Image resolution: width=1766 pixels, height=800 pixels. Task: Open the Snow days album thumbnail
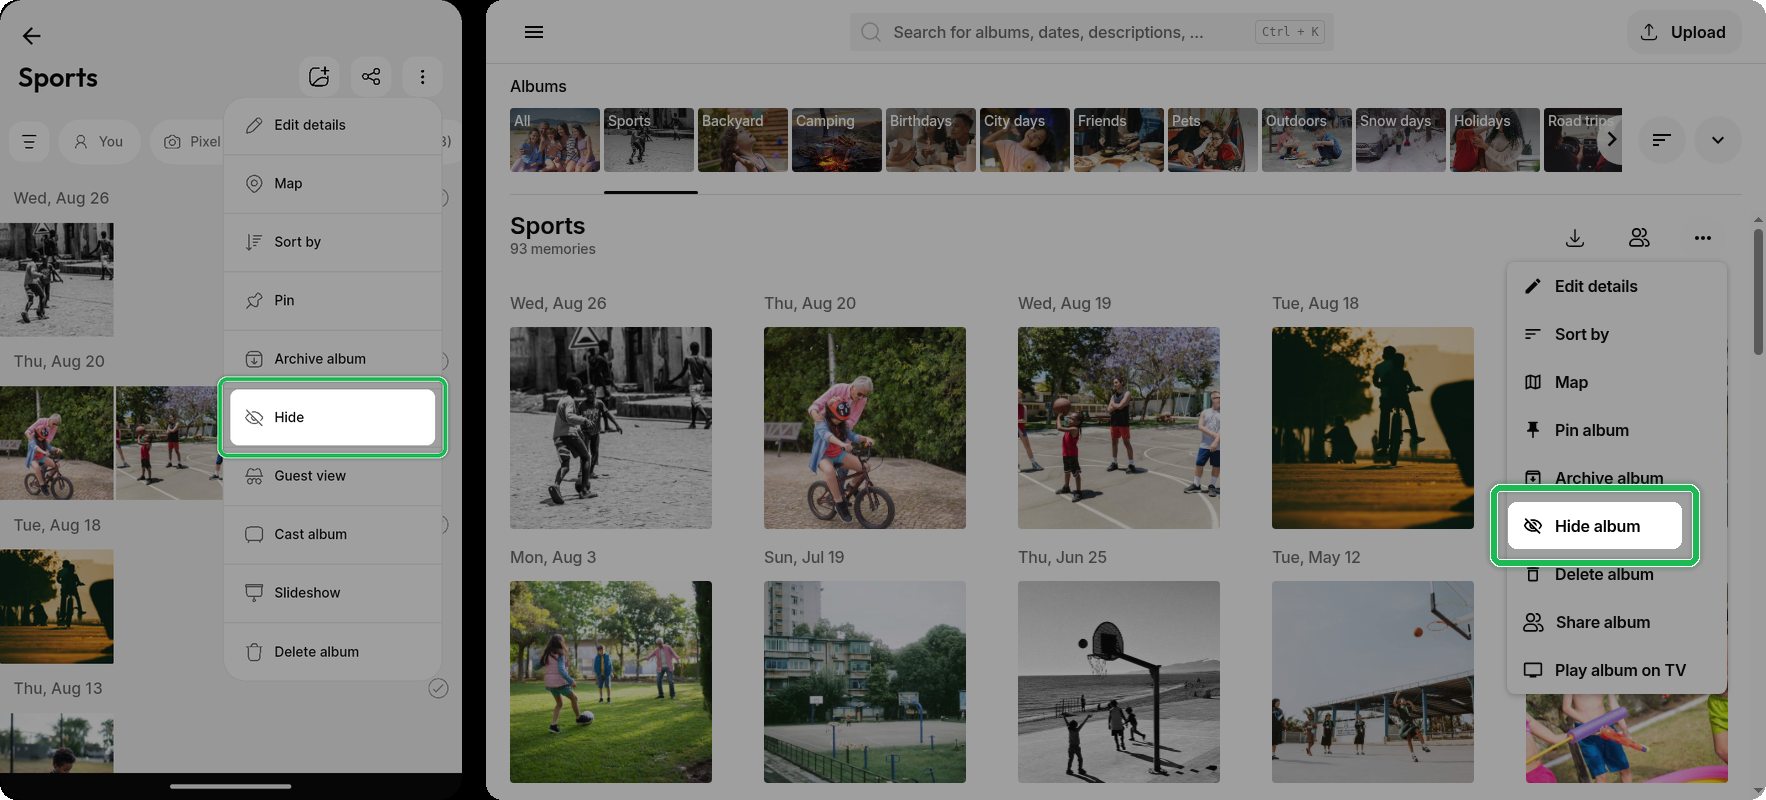(1401, 140)
